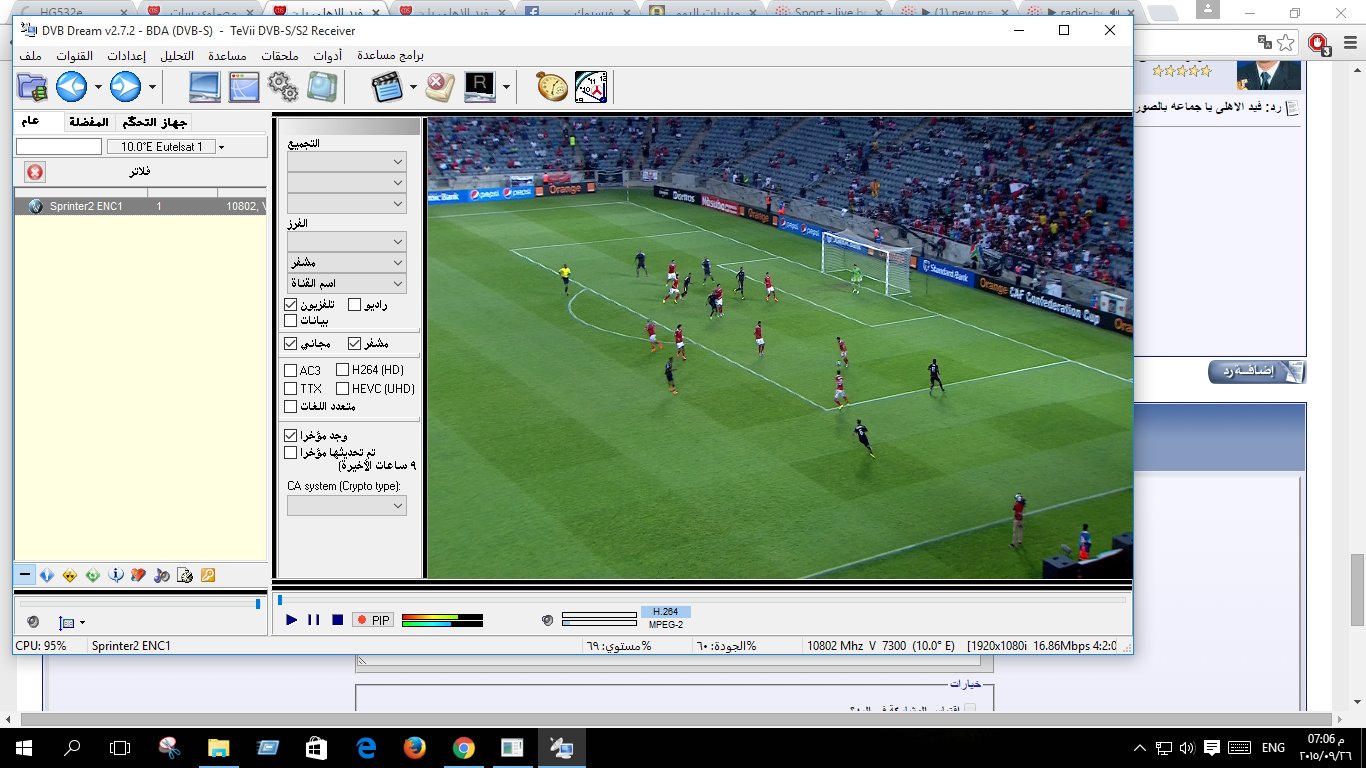Click the blue diamond icon under channel list

(x=47, y=575)
